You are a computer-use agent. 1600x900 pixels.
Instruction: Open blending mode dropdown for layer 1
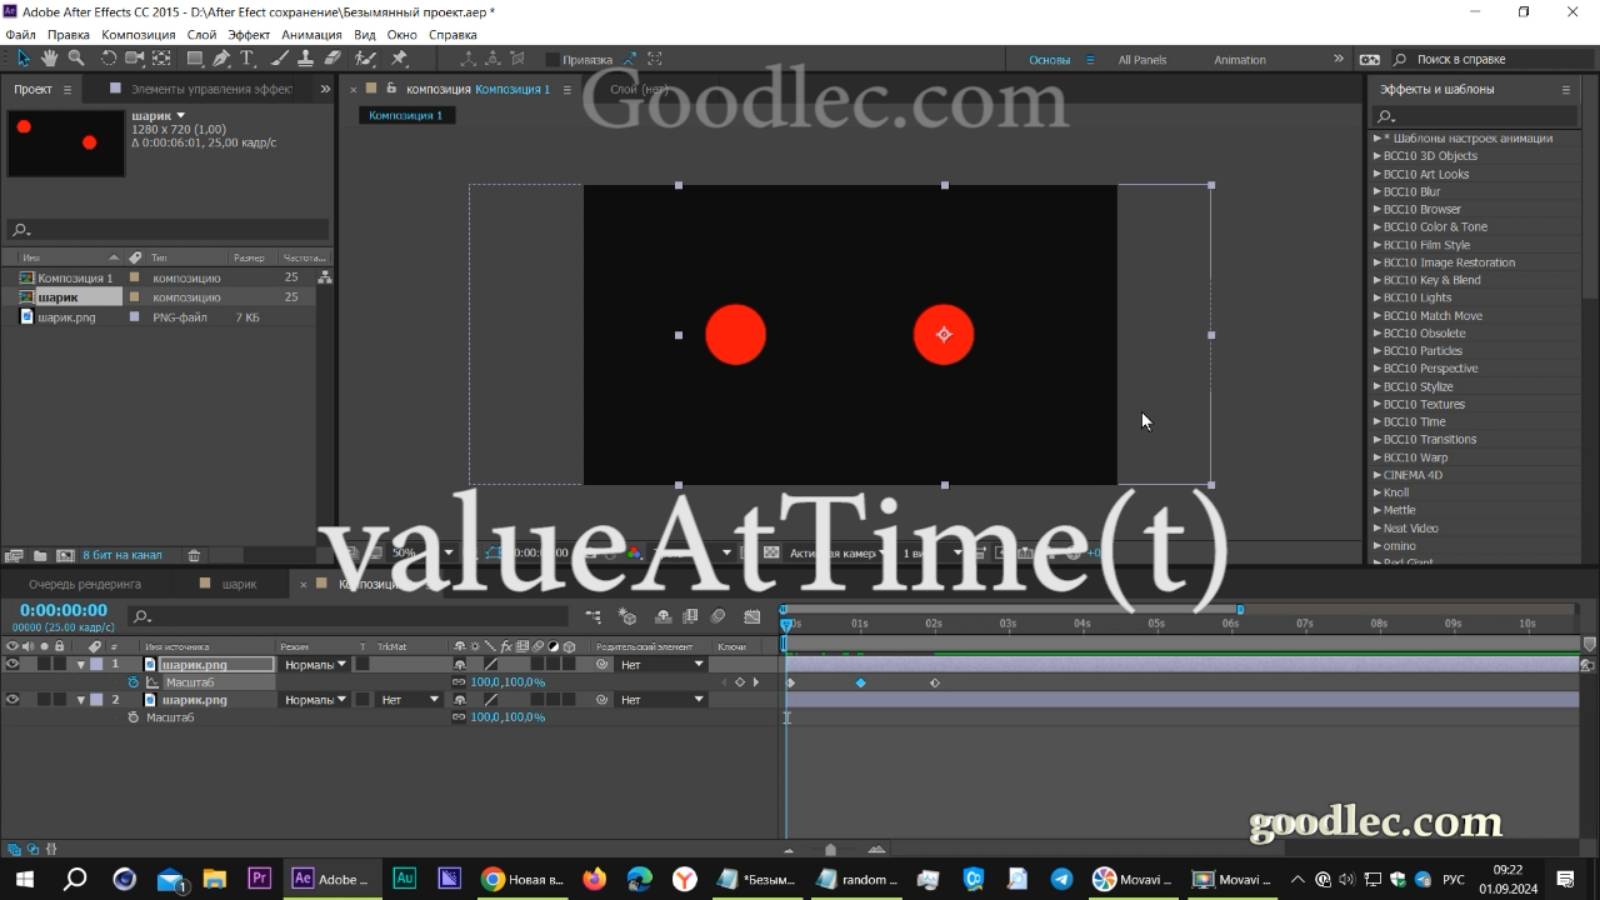pyautogui.click(x=314, y=664)
